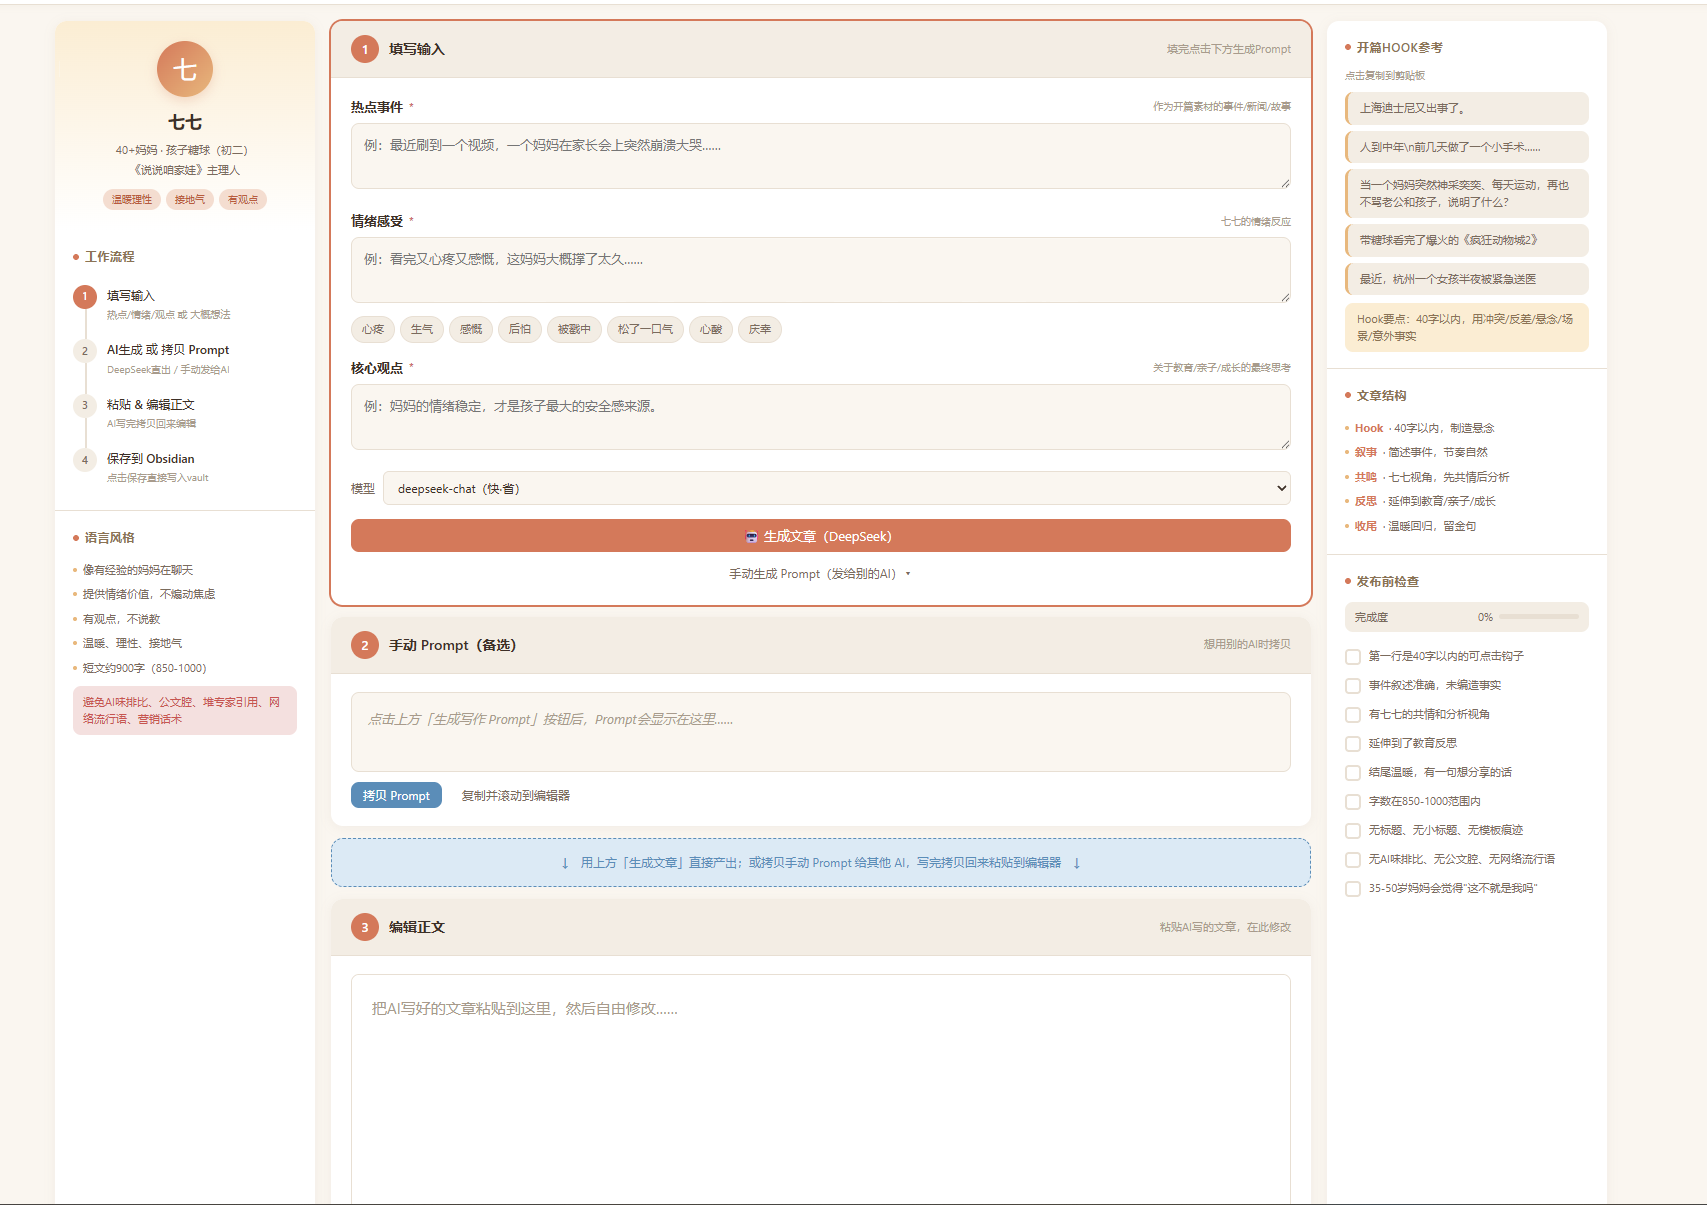Open the 模型 deepseek-chat dropdown
Viewport: 1707px width, 1205px height.
(837, 489)
